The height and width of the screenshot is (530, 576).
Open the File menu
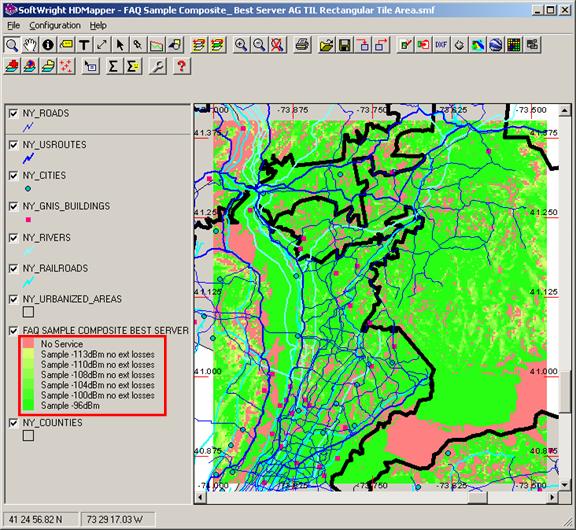(x=14, y=25)
